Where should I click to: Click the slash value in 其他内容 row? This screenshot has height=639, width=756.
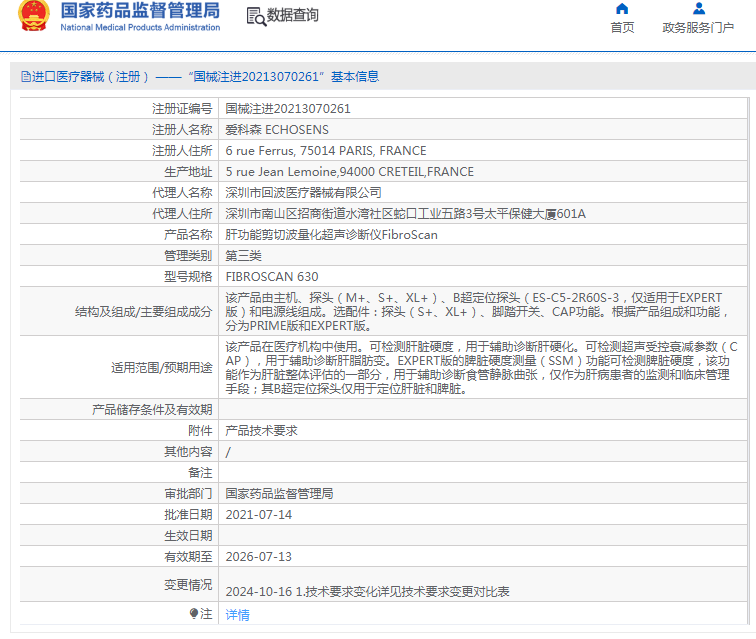tap(228, 452)
